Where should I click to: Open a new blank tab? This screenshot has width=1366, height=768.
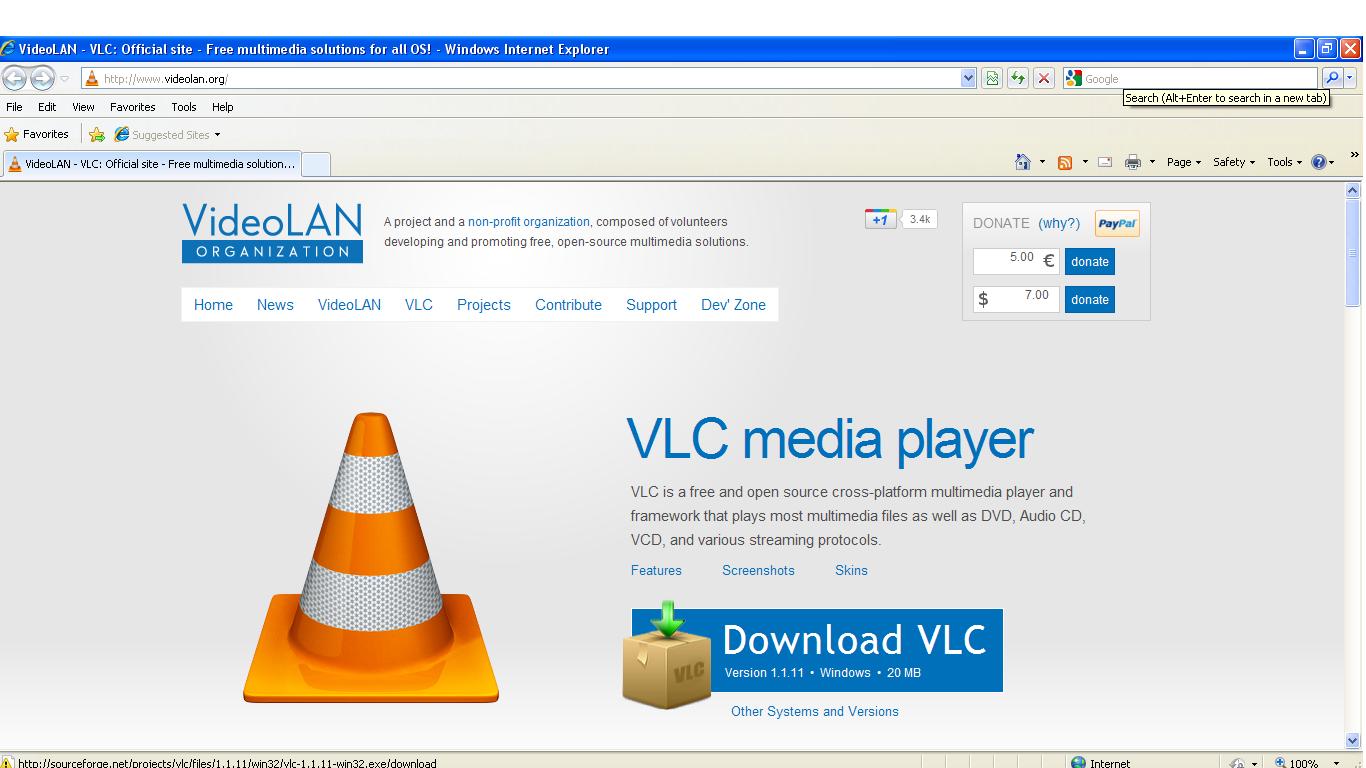click(315, 164)
